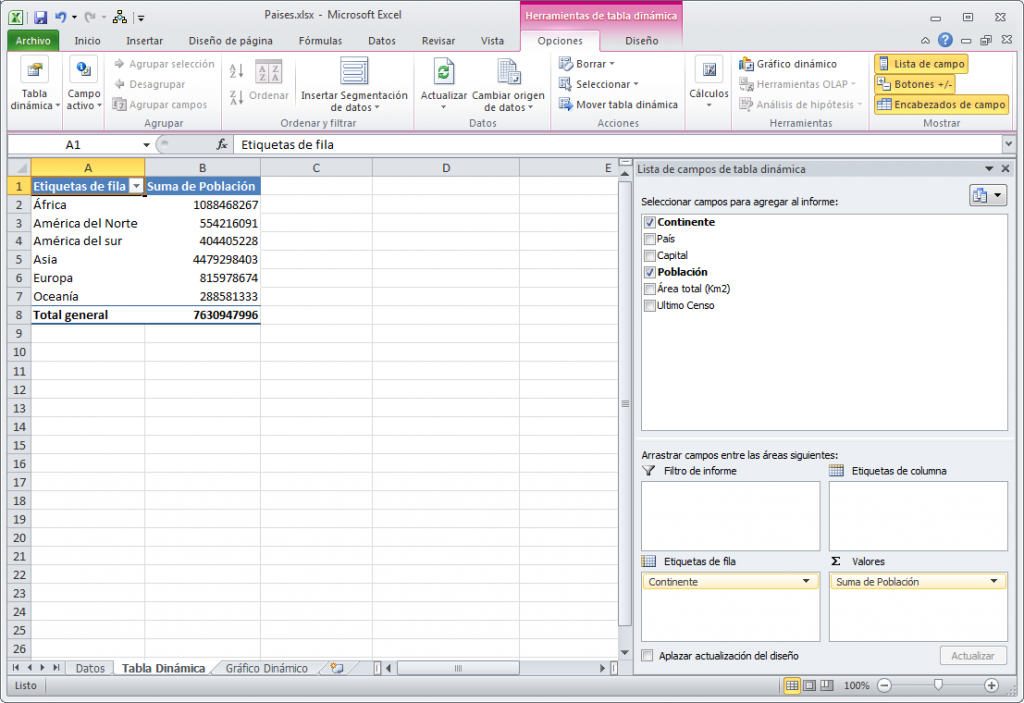Check the Ultimo Censo field
The height and width of the screenshot is (703, 1024).
(650, 305)
